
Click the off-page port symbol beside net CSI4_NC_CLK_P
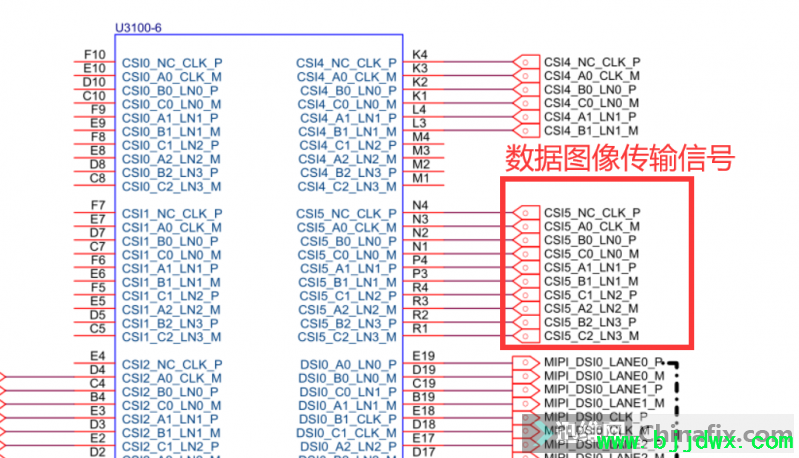[x=526, y=62]
